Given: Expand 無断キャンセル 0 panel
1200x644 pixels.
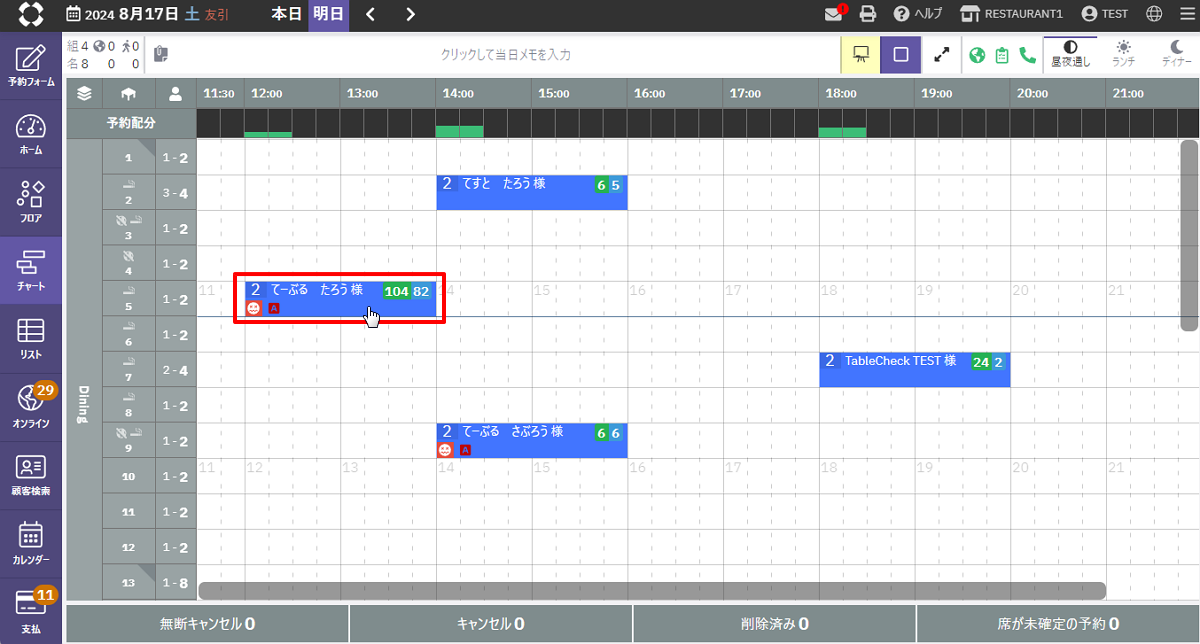Looking at the screenshot, I should [x=207, y=623].
